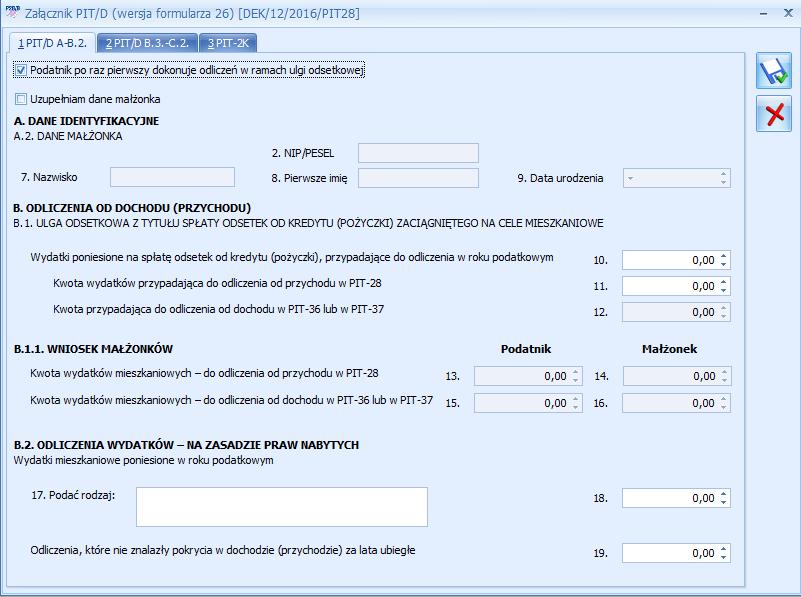Close the Załącznik PIT/D window
This screenshot has height=597, width=801.
point(788,13)
